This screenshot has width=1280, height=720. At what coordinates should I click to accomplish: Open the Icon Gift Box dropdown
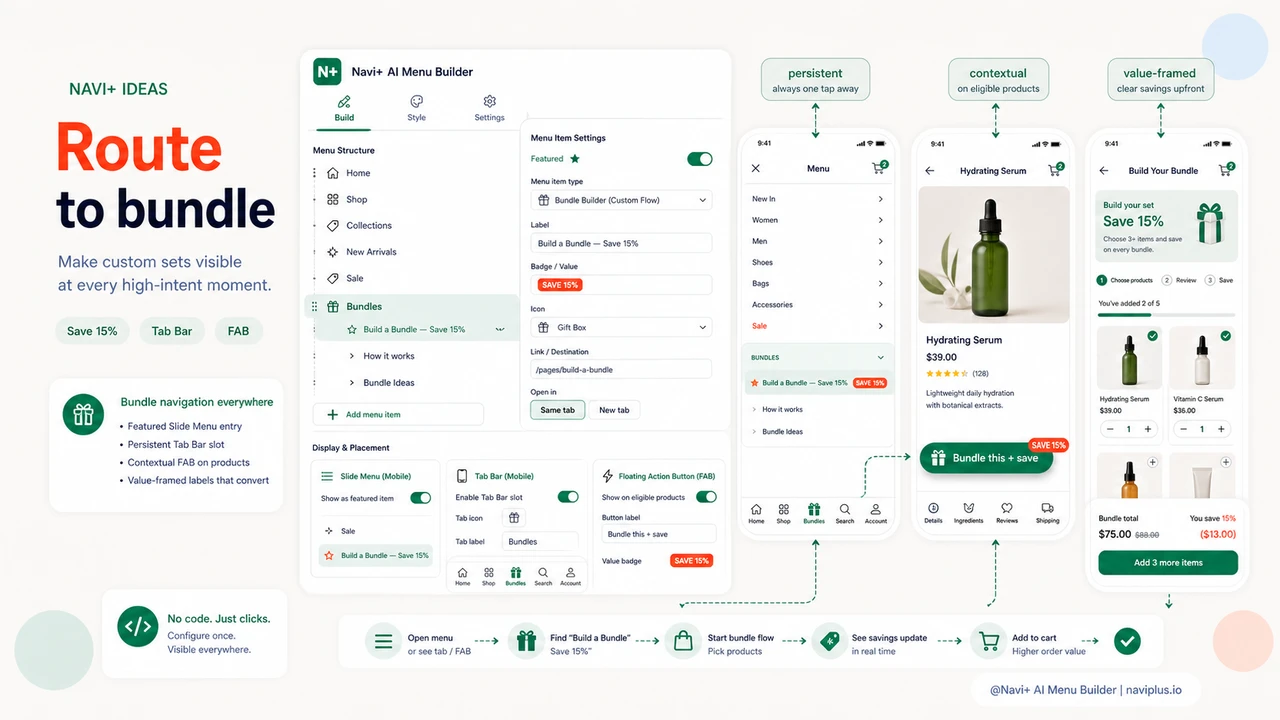tap(621, 327)
